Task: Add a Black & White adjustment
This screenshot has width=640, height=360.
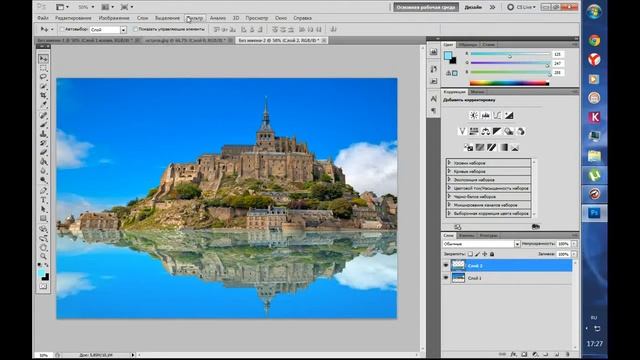Action: [497, 131]
